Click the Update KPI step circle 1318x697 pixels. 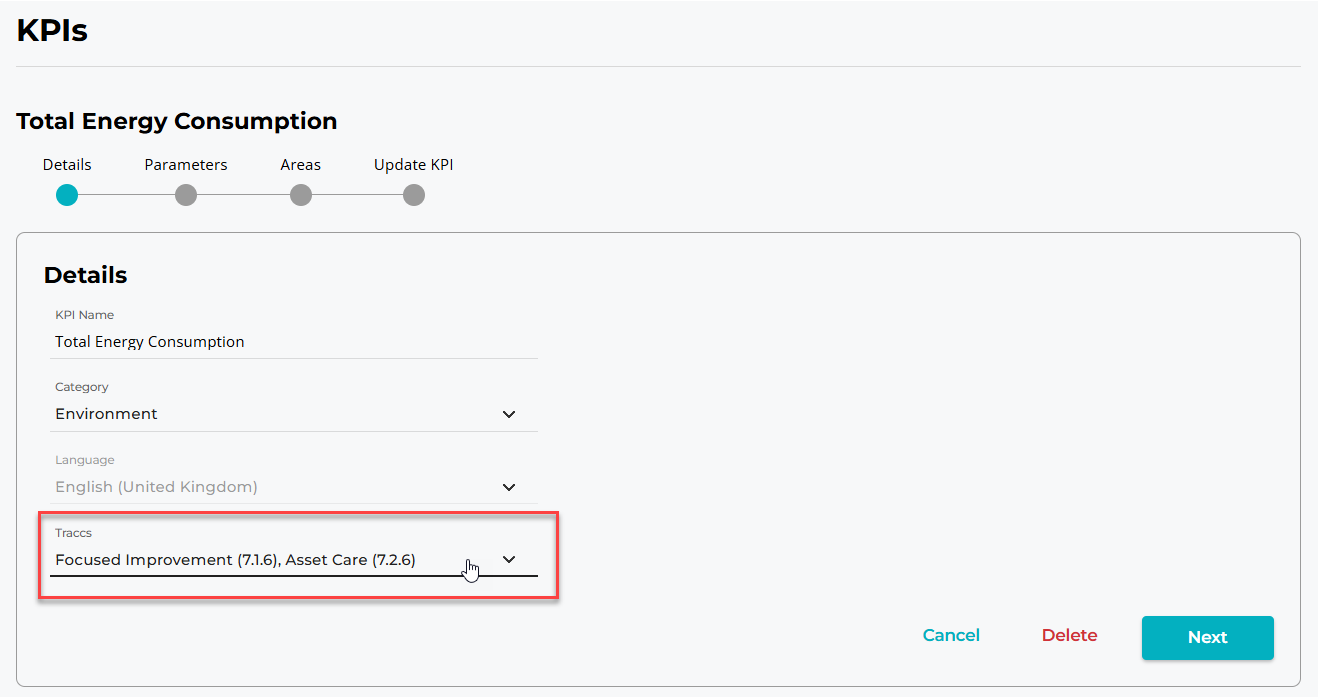pyautogui.click(x=414, y=195)
